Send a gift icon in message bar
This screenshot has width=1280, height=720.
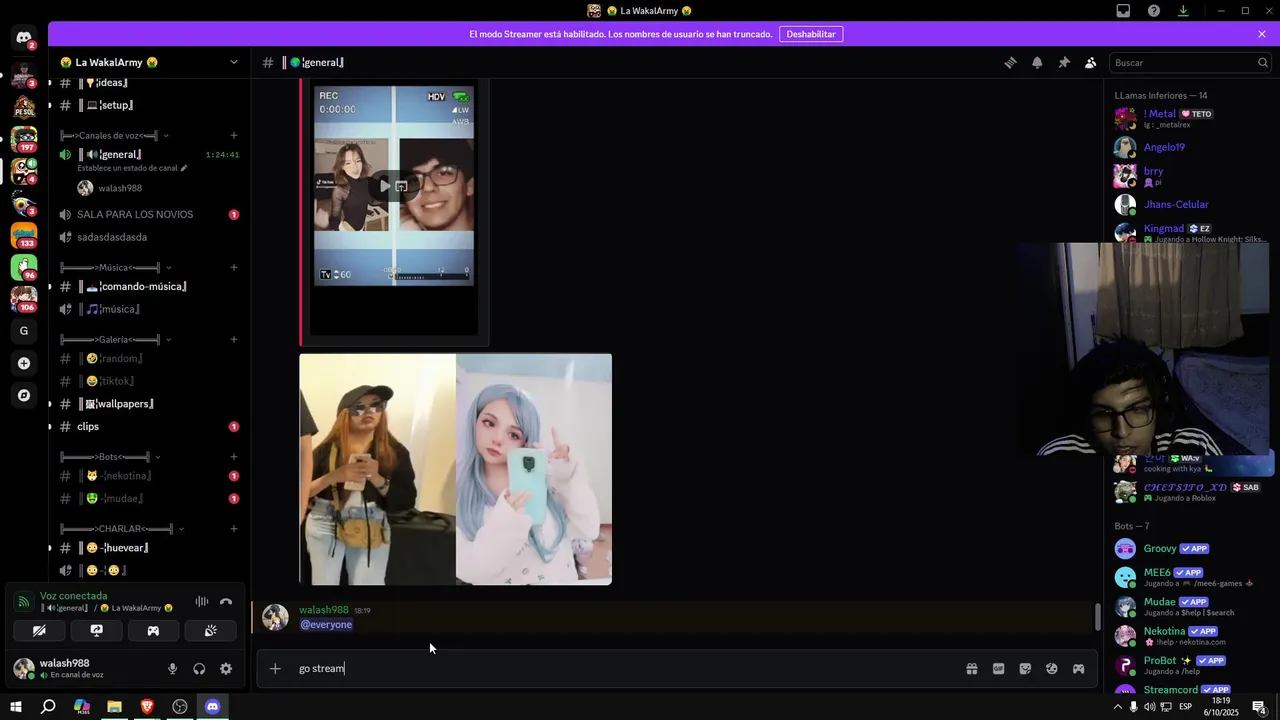(971, 668)
